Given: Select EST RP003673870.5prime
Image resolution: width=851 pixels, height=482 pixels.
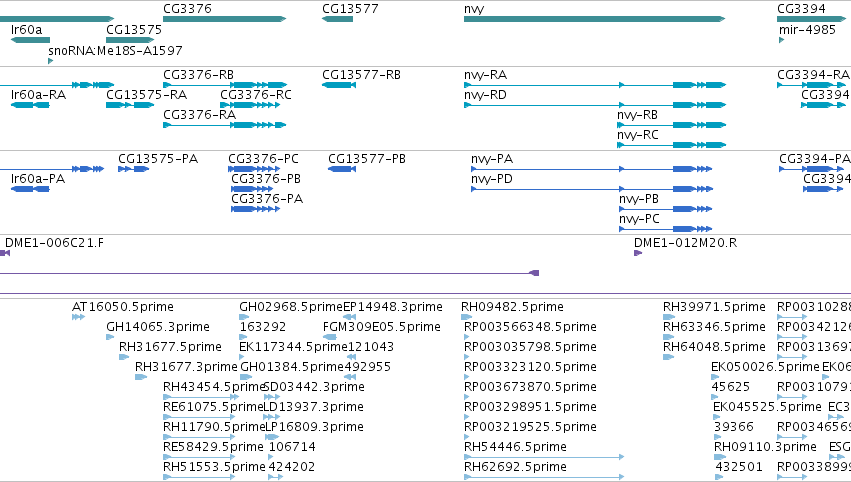Looking at the screenshot, I should pos(467,397).
